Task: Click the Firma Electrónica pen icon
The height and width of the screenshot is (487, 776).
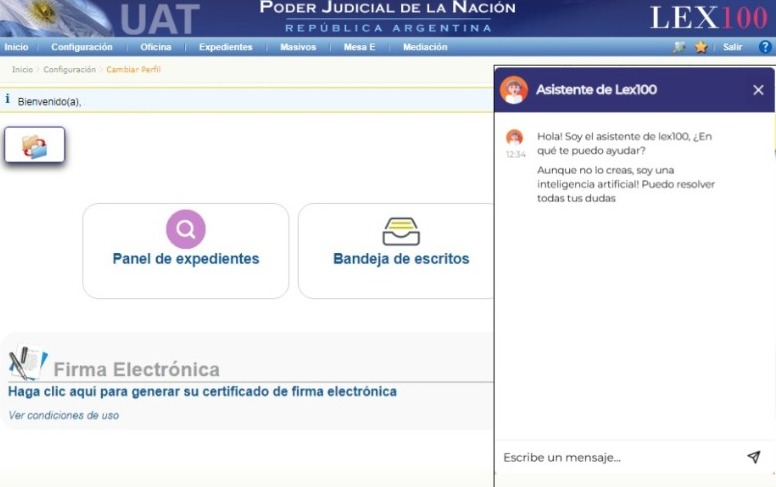Action: (x=27, y=362)
